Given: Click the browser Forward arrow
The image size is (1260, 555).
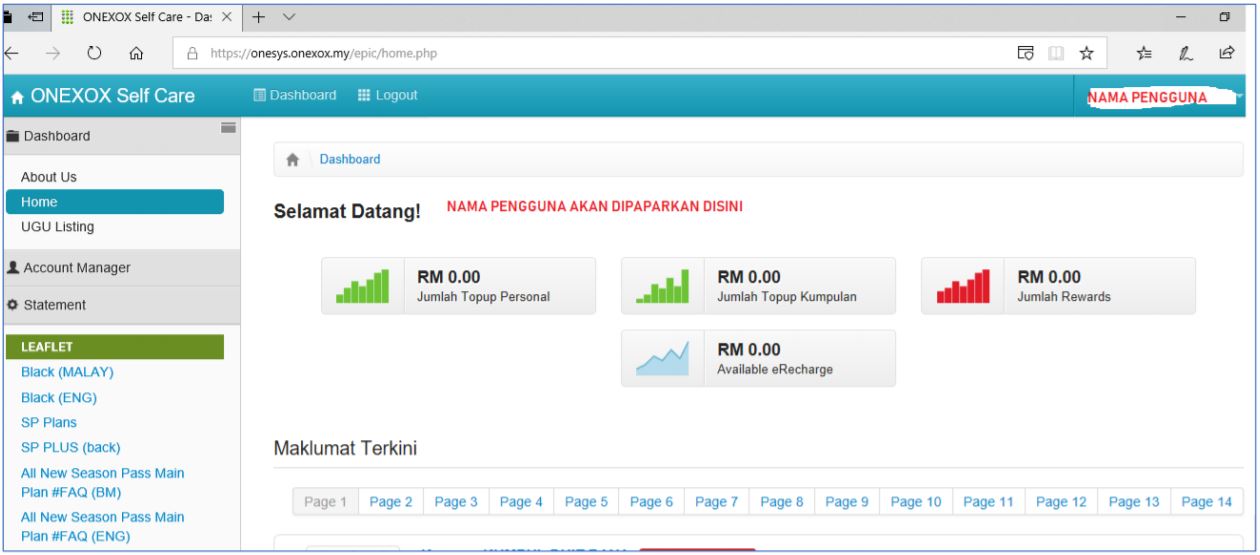Looking at the screenshot, I should pyautogui.click(x=54, y=52).
